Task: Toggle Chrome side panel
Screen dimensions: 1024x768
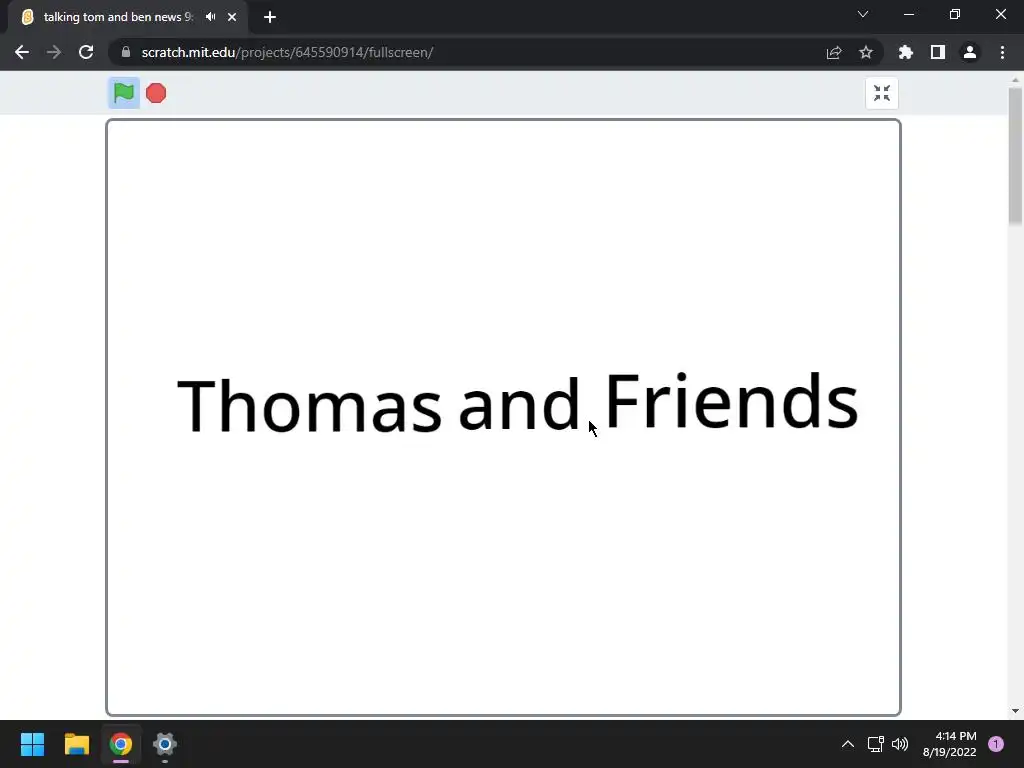Action: [x=938, y=52]
